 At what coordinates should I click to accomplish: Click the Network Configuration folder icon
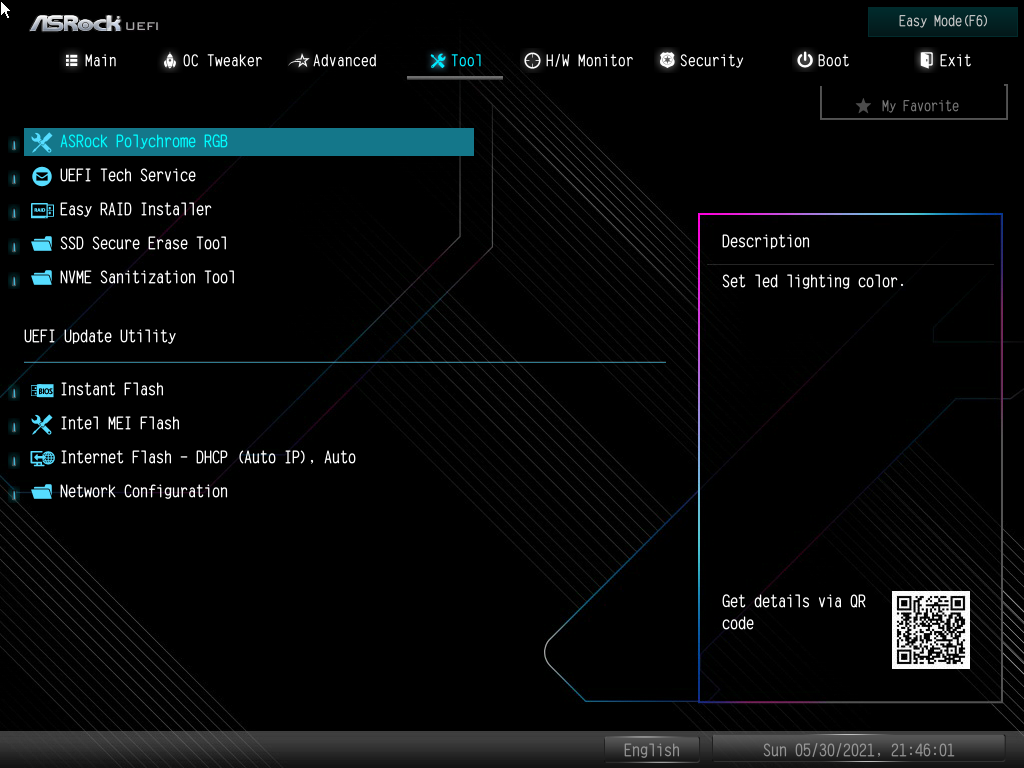click(x=42, y=492)
